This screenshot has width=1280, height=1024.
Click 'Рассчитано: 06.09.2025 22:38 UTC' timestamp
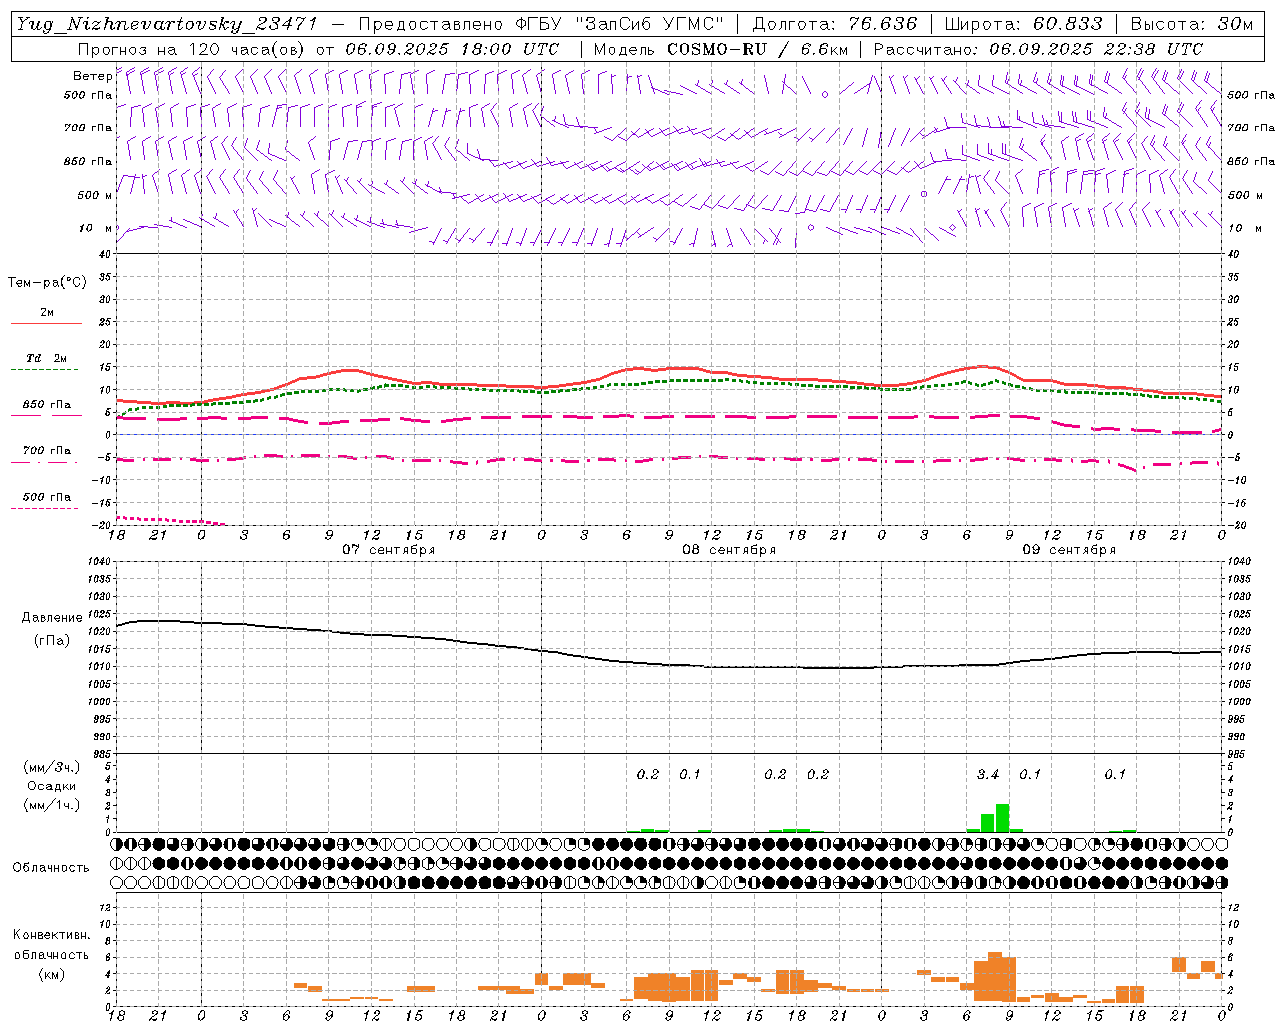[1038, 49]
